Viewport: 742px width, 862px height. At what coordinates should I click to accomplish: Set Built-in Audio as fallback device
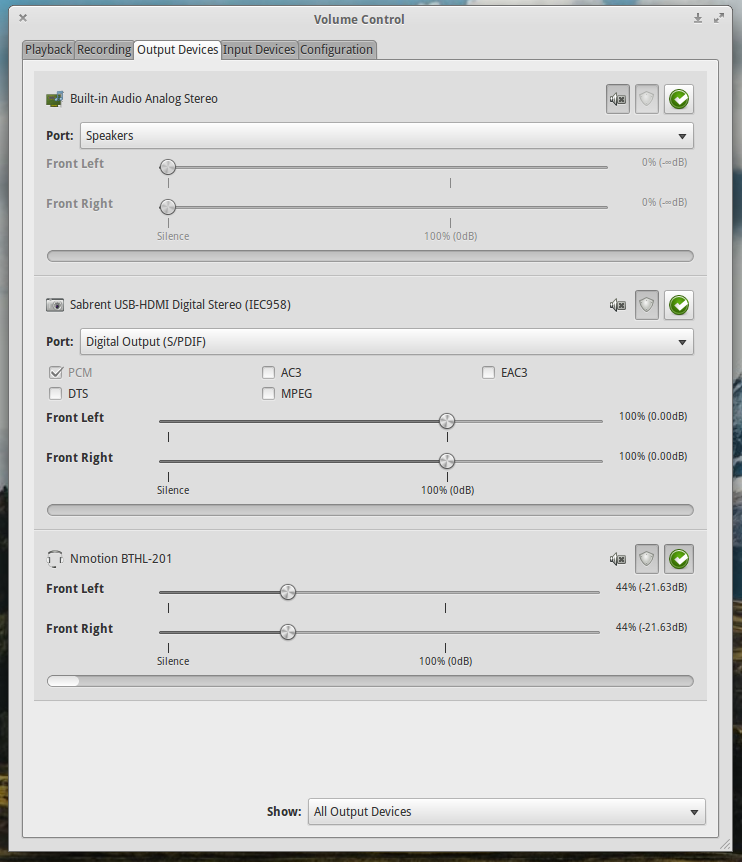679,100
